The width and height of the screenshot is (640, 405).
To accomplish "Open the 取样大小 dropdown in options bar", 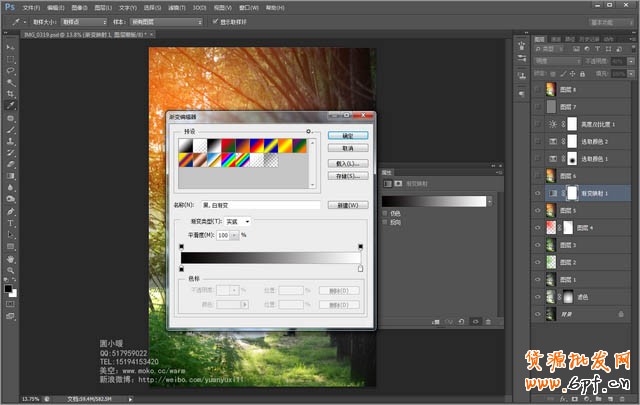I will point(85,21).
